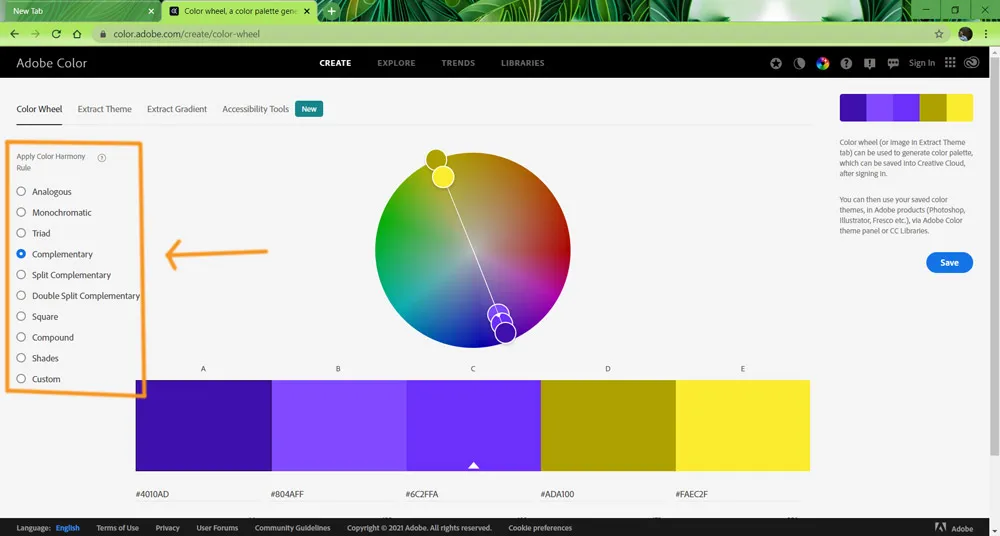The image size is (1000, 536).
Task: Open the Language selector showing English
Action: [x=67, y=528]
